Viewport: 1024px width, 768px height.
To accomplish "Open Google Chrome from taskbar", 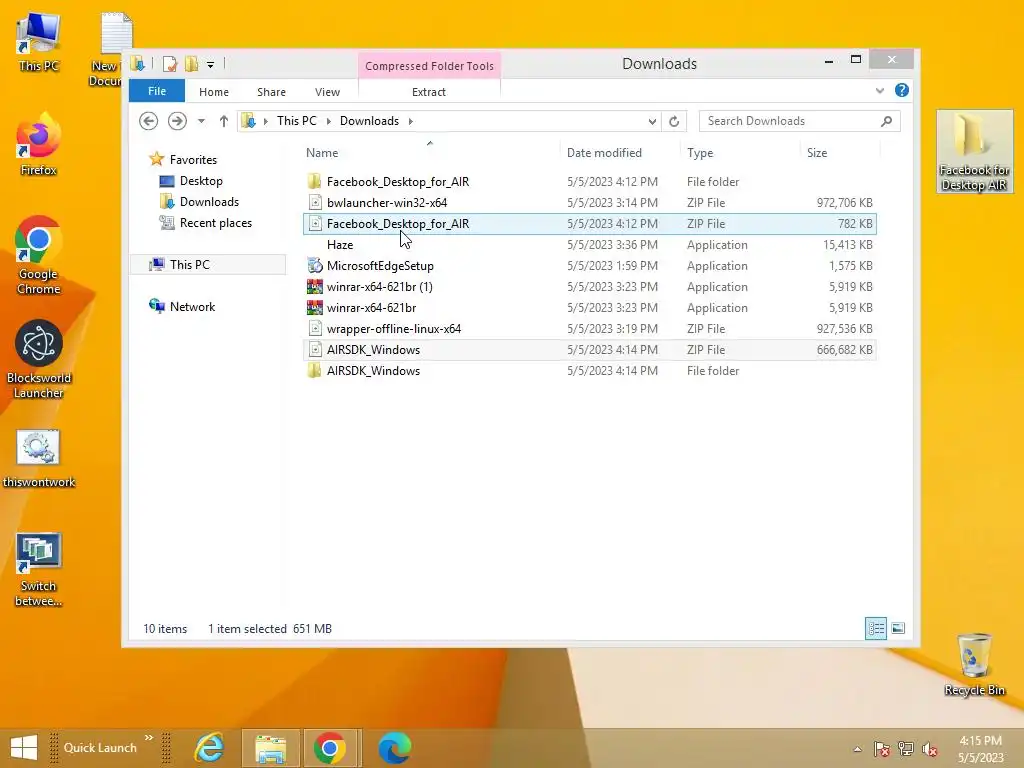I will 329,748.
